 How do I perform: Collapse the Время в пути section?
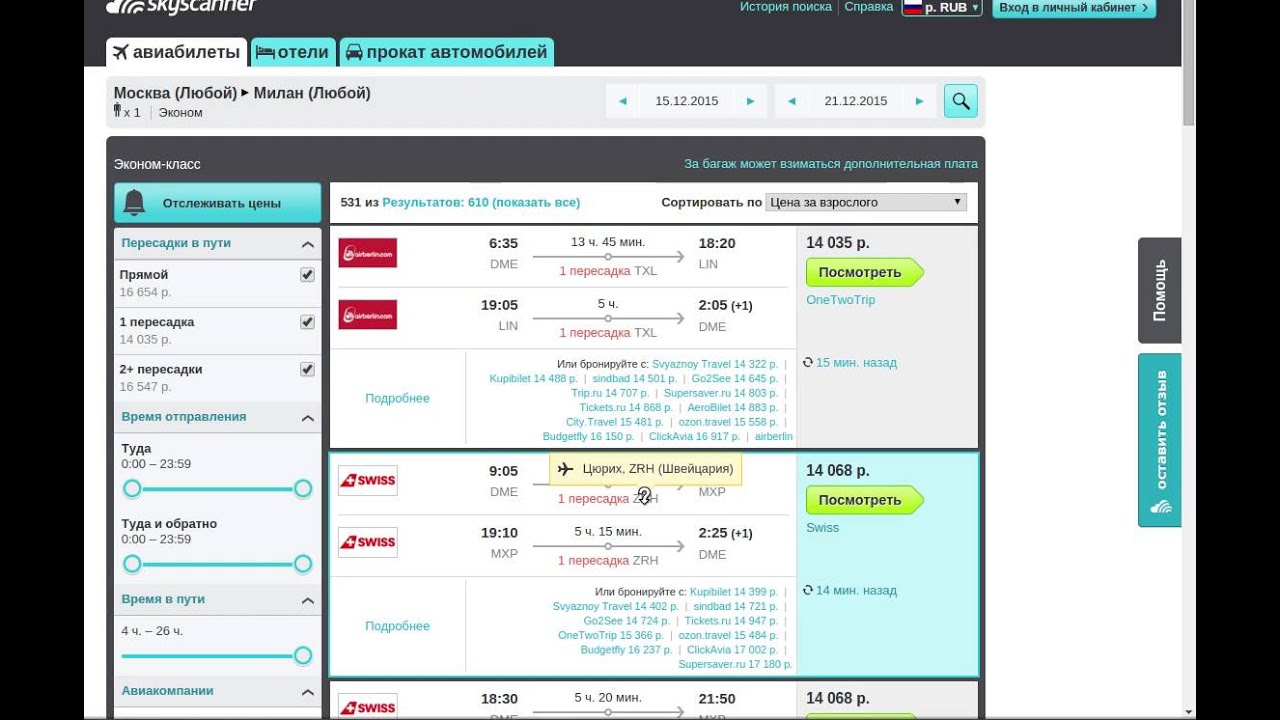[308, 600]
